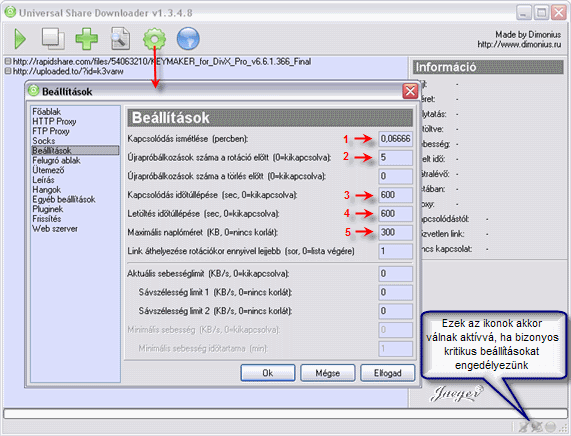Open the Pluginek settings section
571x436 pixels.
pyautogui.click(x=48, y=209)
